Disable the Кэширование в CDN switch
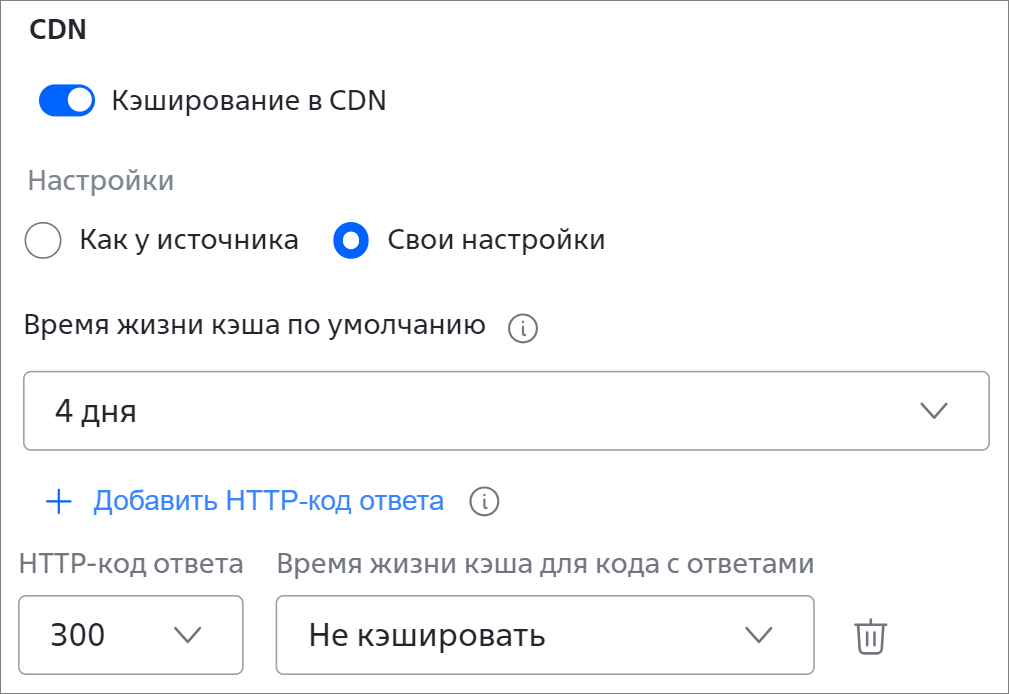Image resolution: width=1009 pixels, height=694 pixels. point(67,100)
